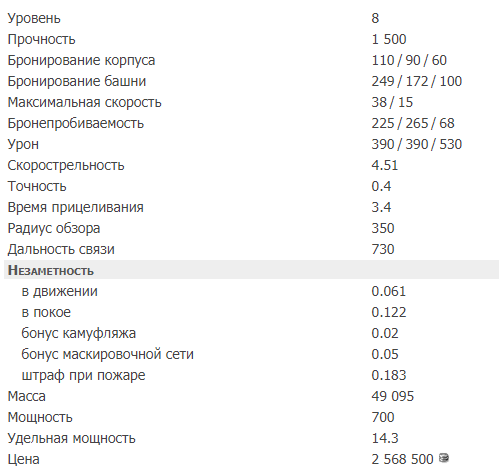The height and width of the screenshot is (472, 499).
Task: Select the Максимальная скорость label
Action: click(x=85, y=102)
